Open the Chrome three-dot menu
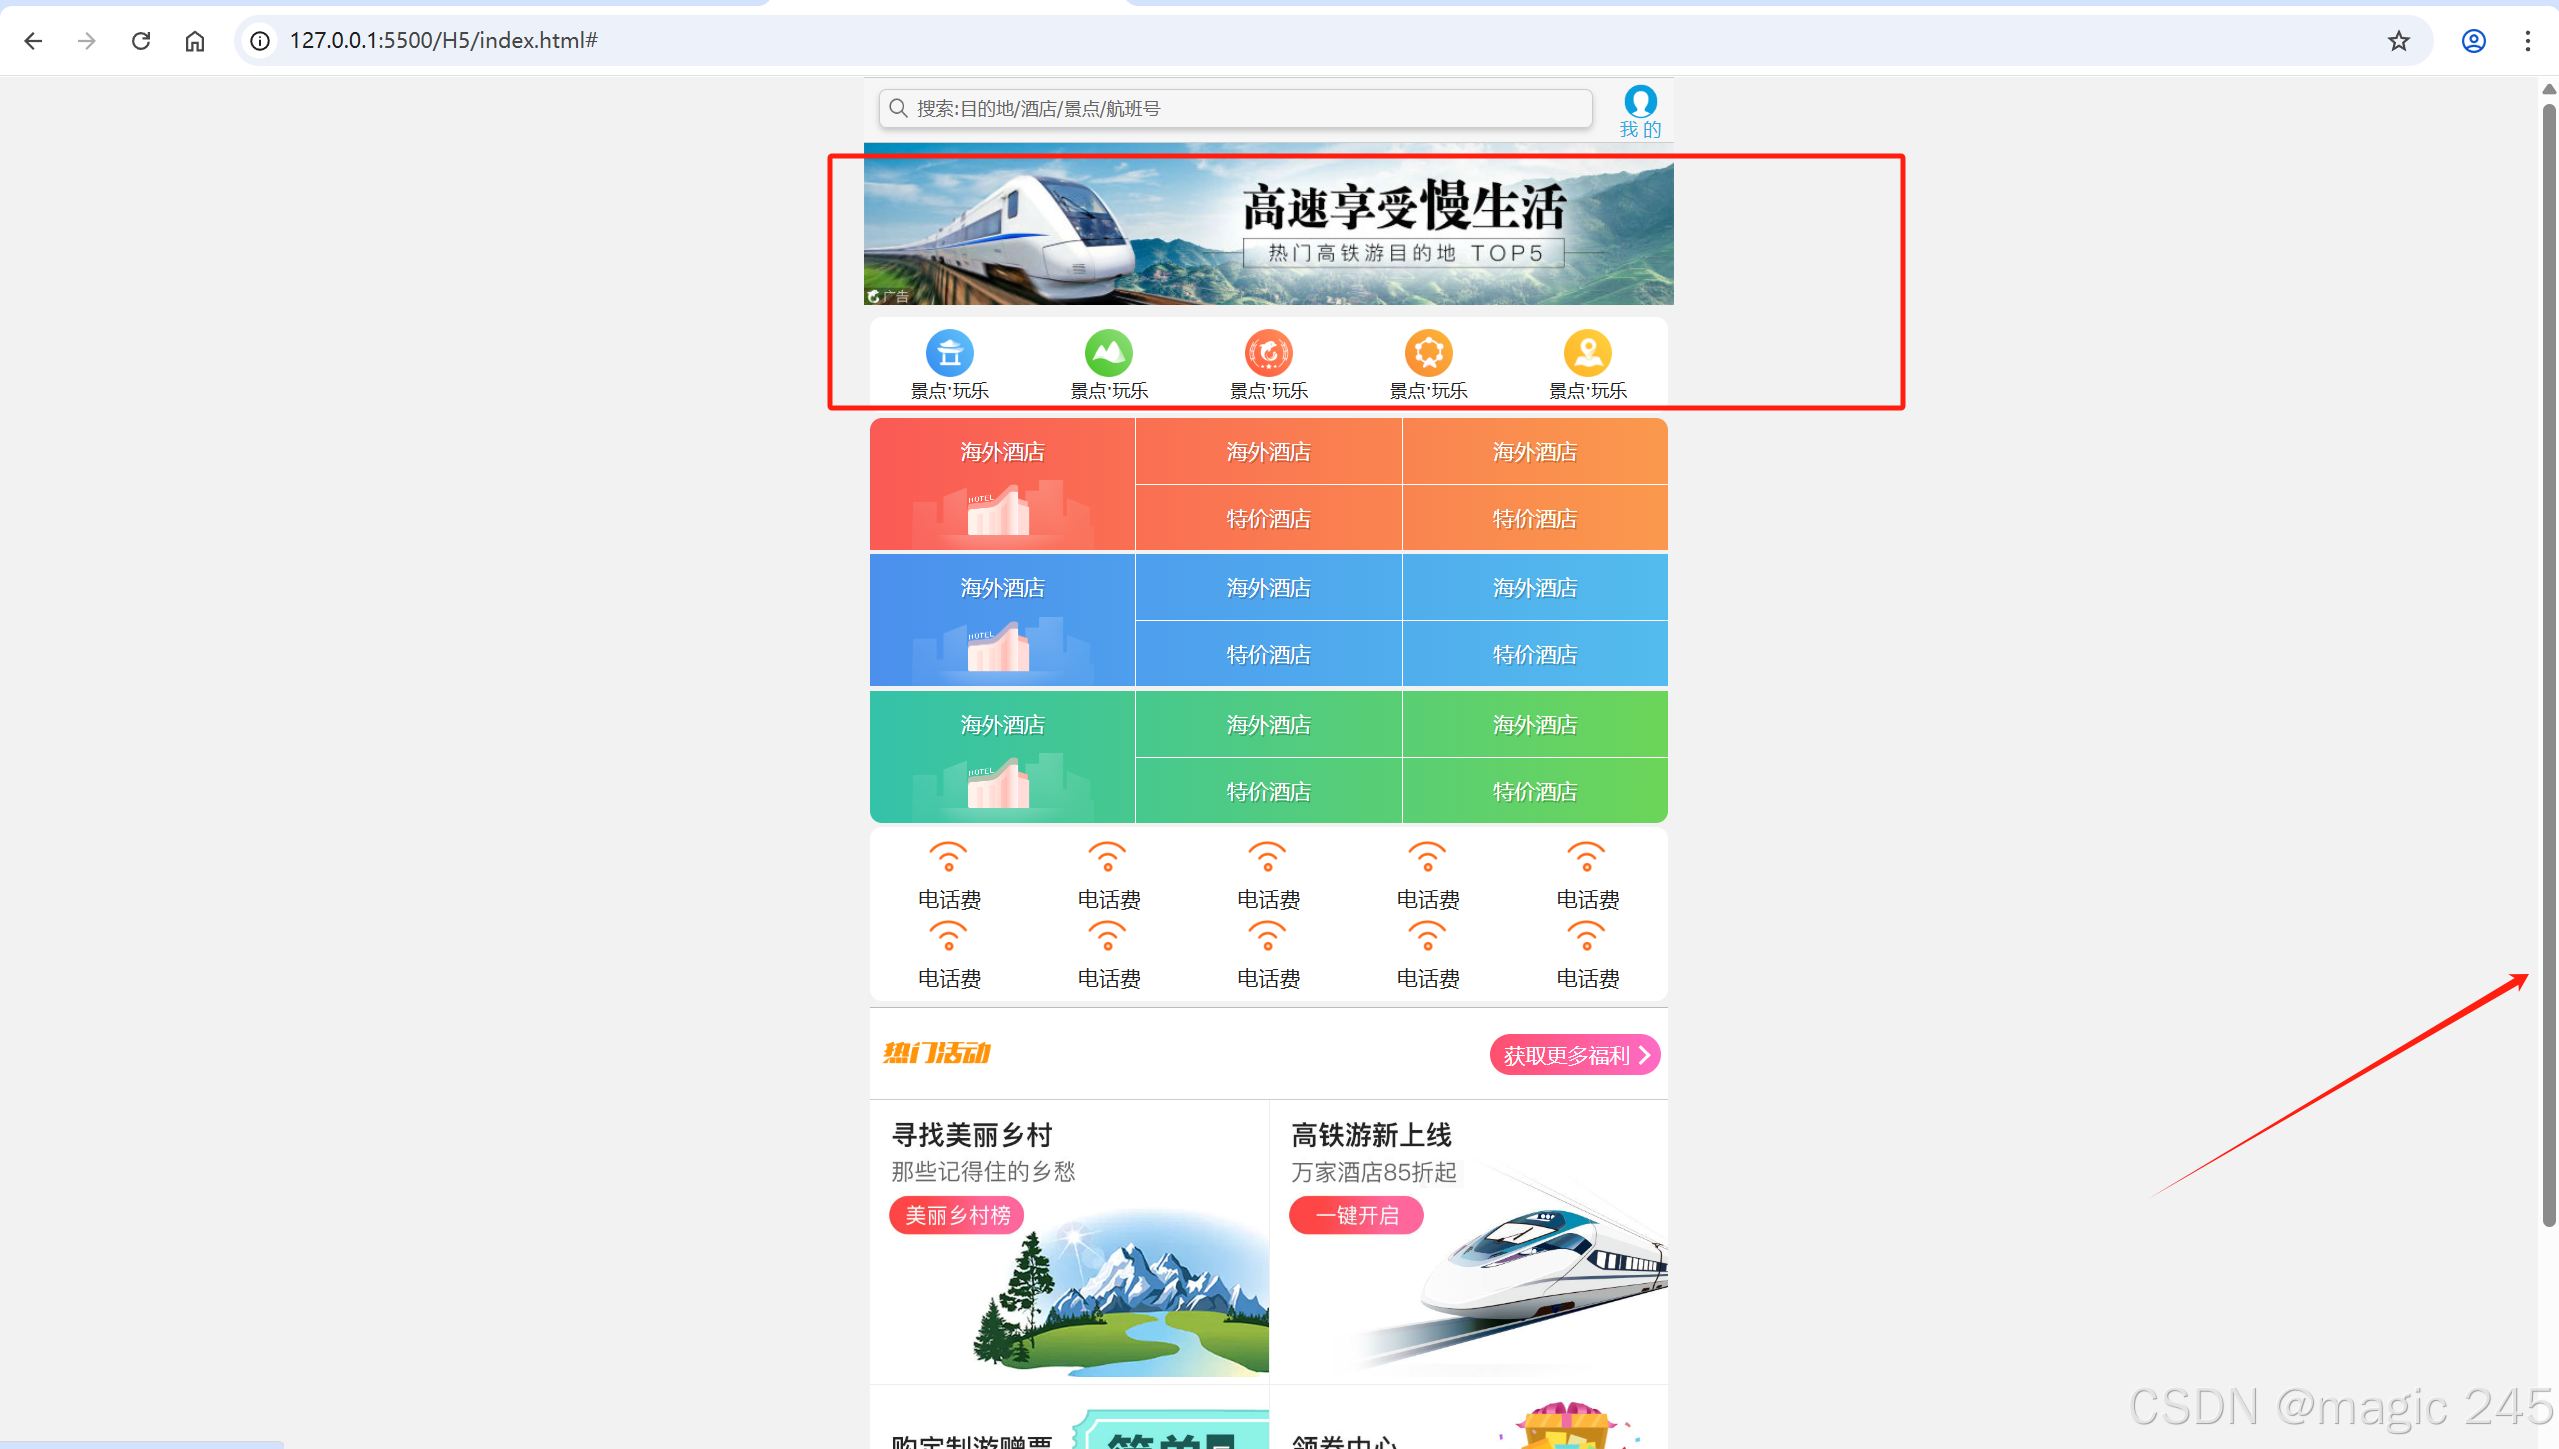The height and width of the screenshot is (1449, 2559). [2527, 41]
